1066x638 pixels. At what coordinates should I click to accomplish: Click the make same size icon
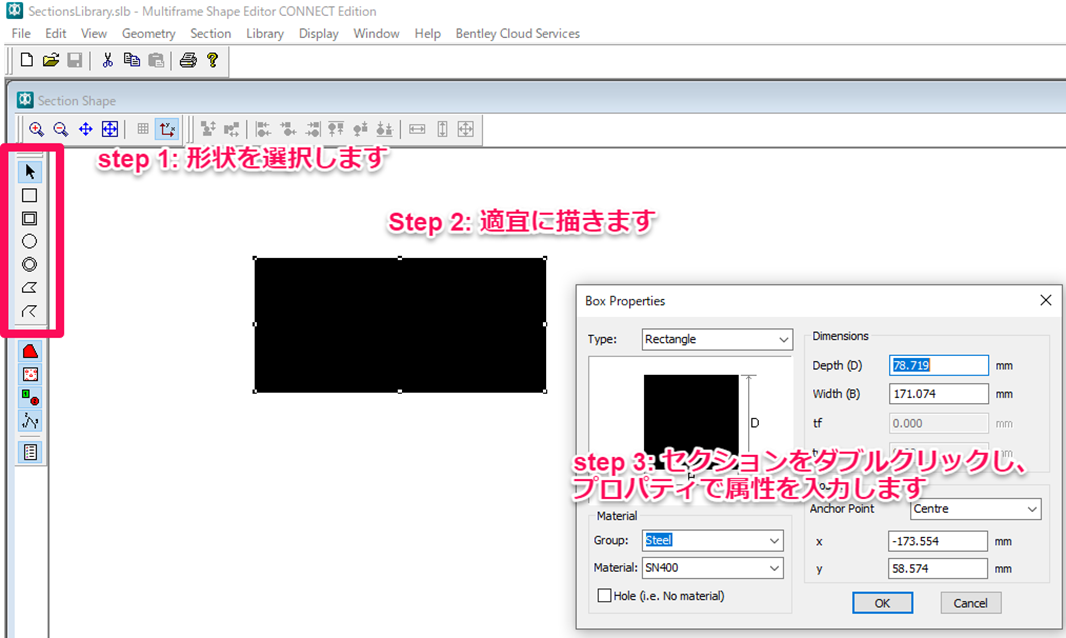[466, 129]
